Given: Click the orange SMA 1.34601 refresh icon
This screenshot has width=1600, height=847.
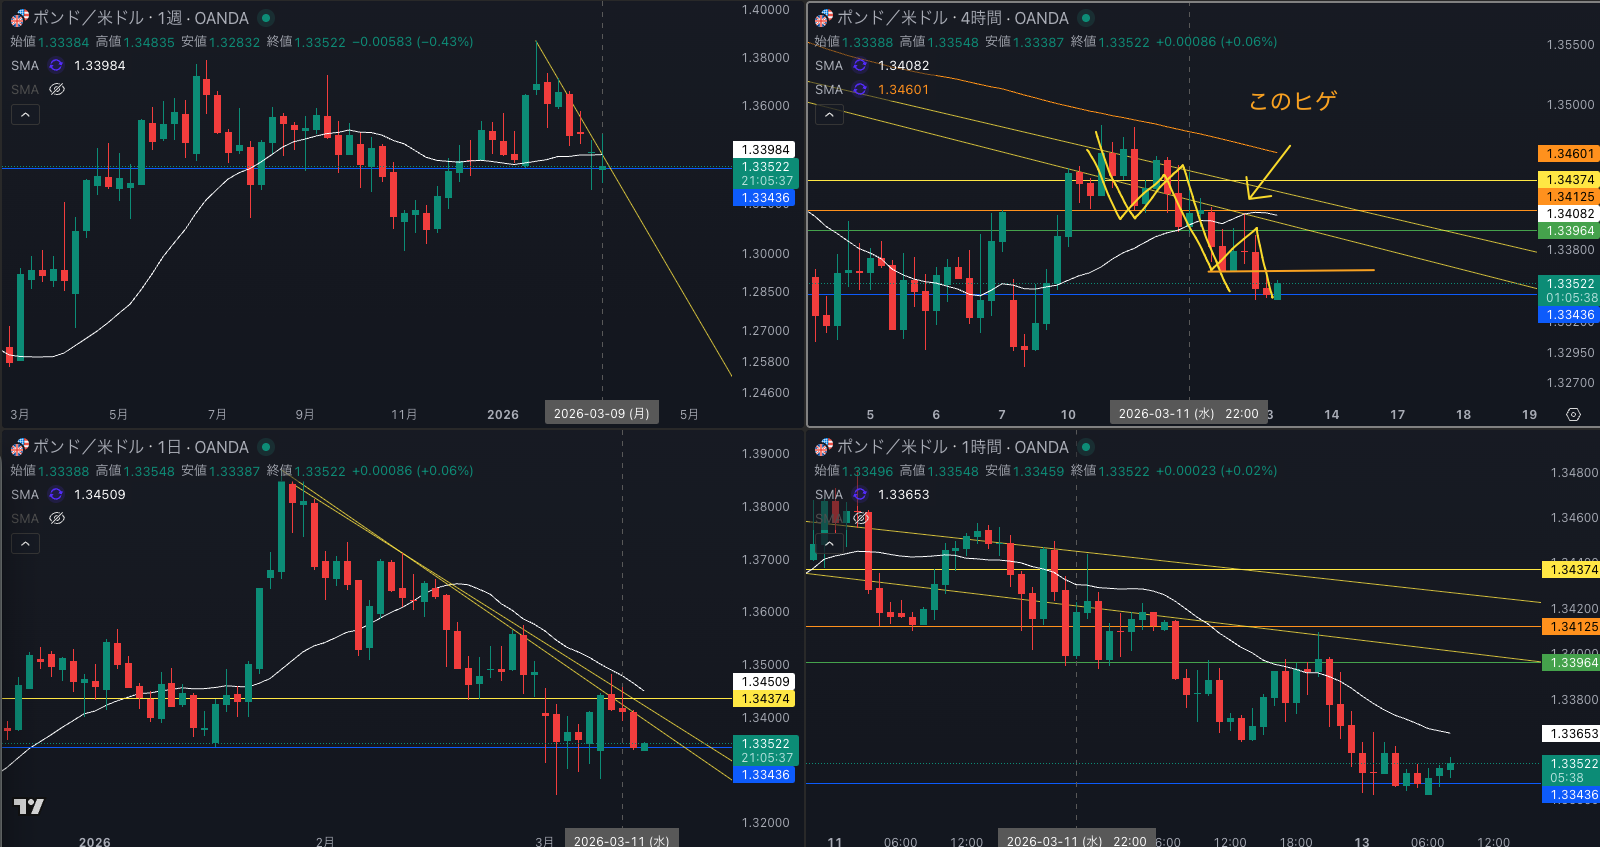Looking at the screenshot, I should tap(860, 89).
